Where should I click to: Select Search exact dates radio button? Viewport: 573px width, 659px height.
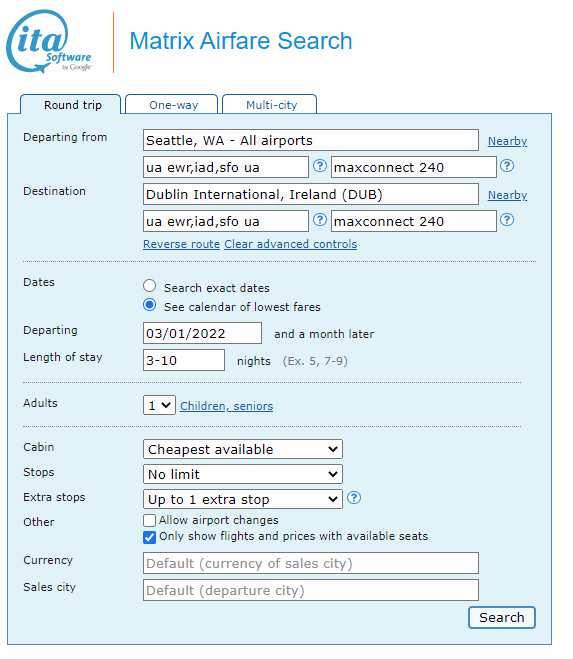pos(149,286)
